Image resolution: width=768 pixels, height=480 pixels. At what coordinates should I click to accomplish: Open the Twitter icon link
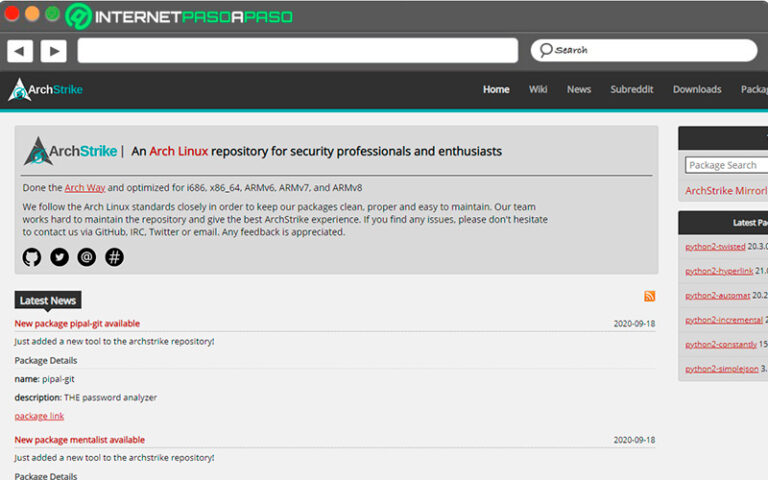tap(60, 258)
